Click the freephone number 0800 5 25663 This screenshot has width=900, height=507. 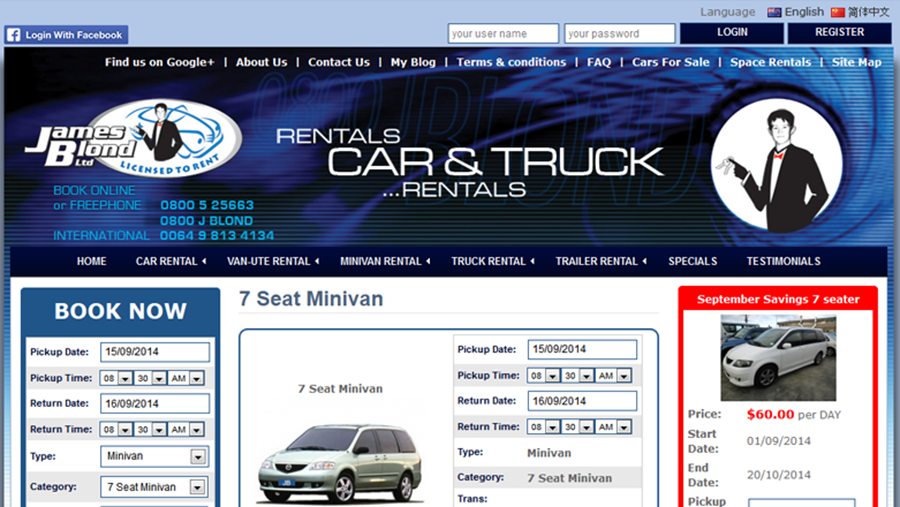[207, 206]
